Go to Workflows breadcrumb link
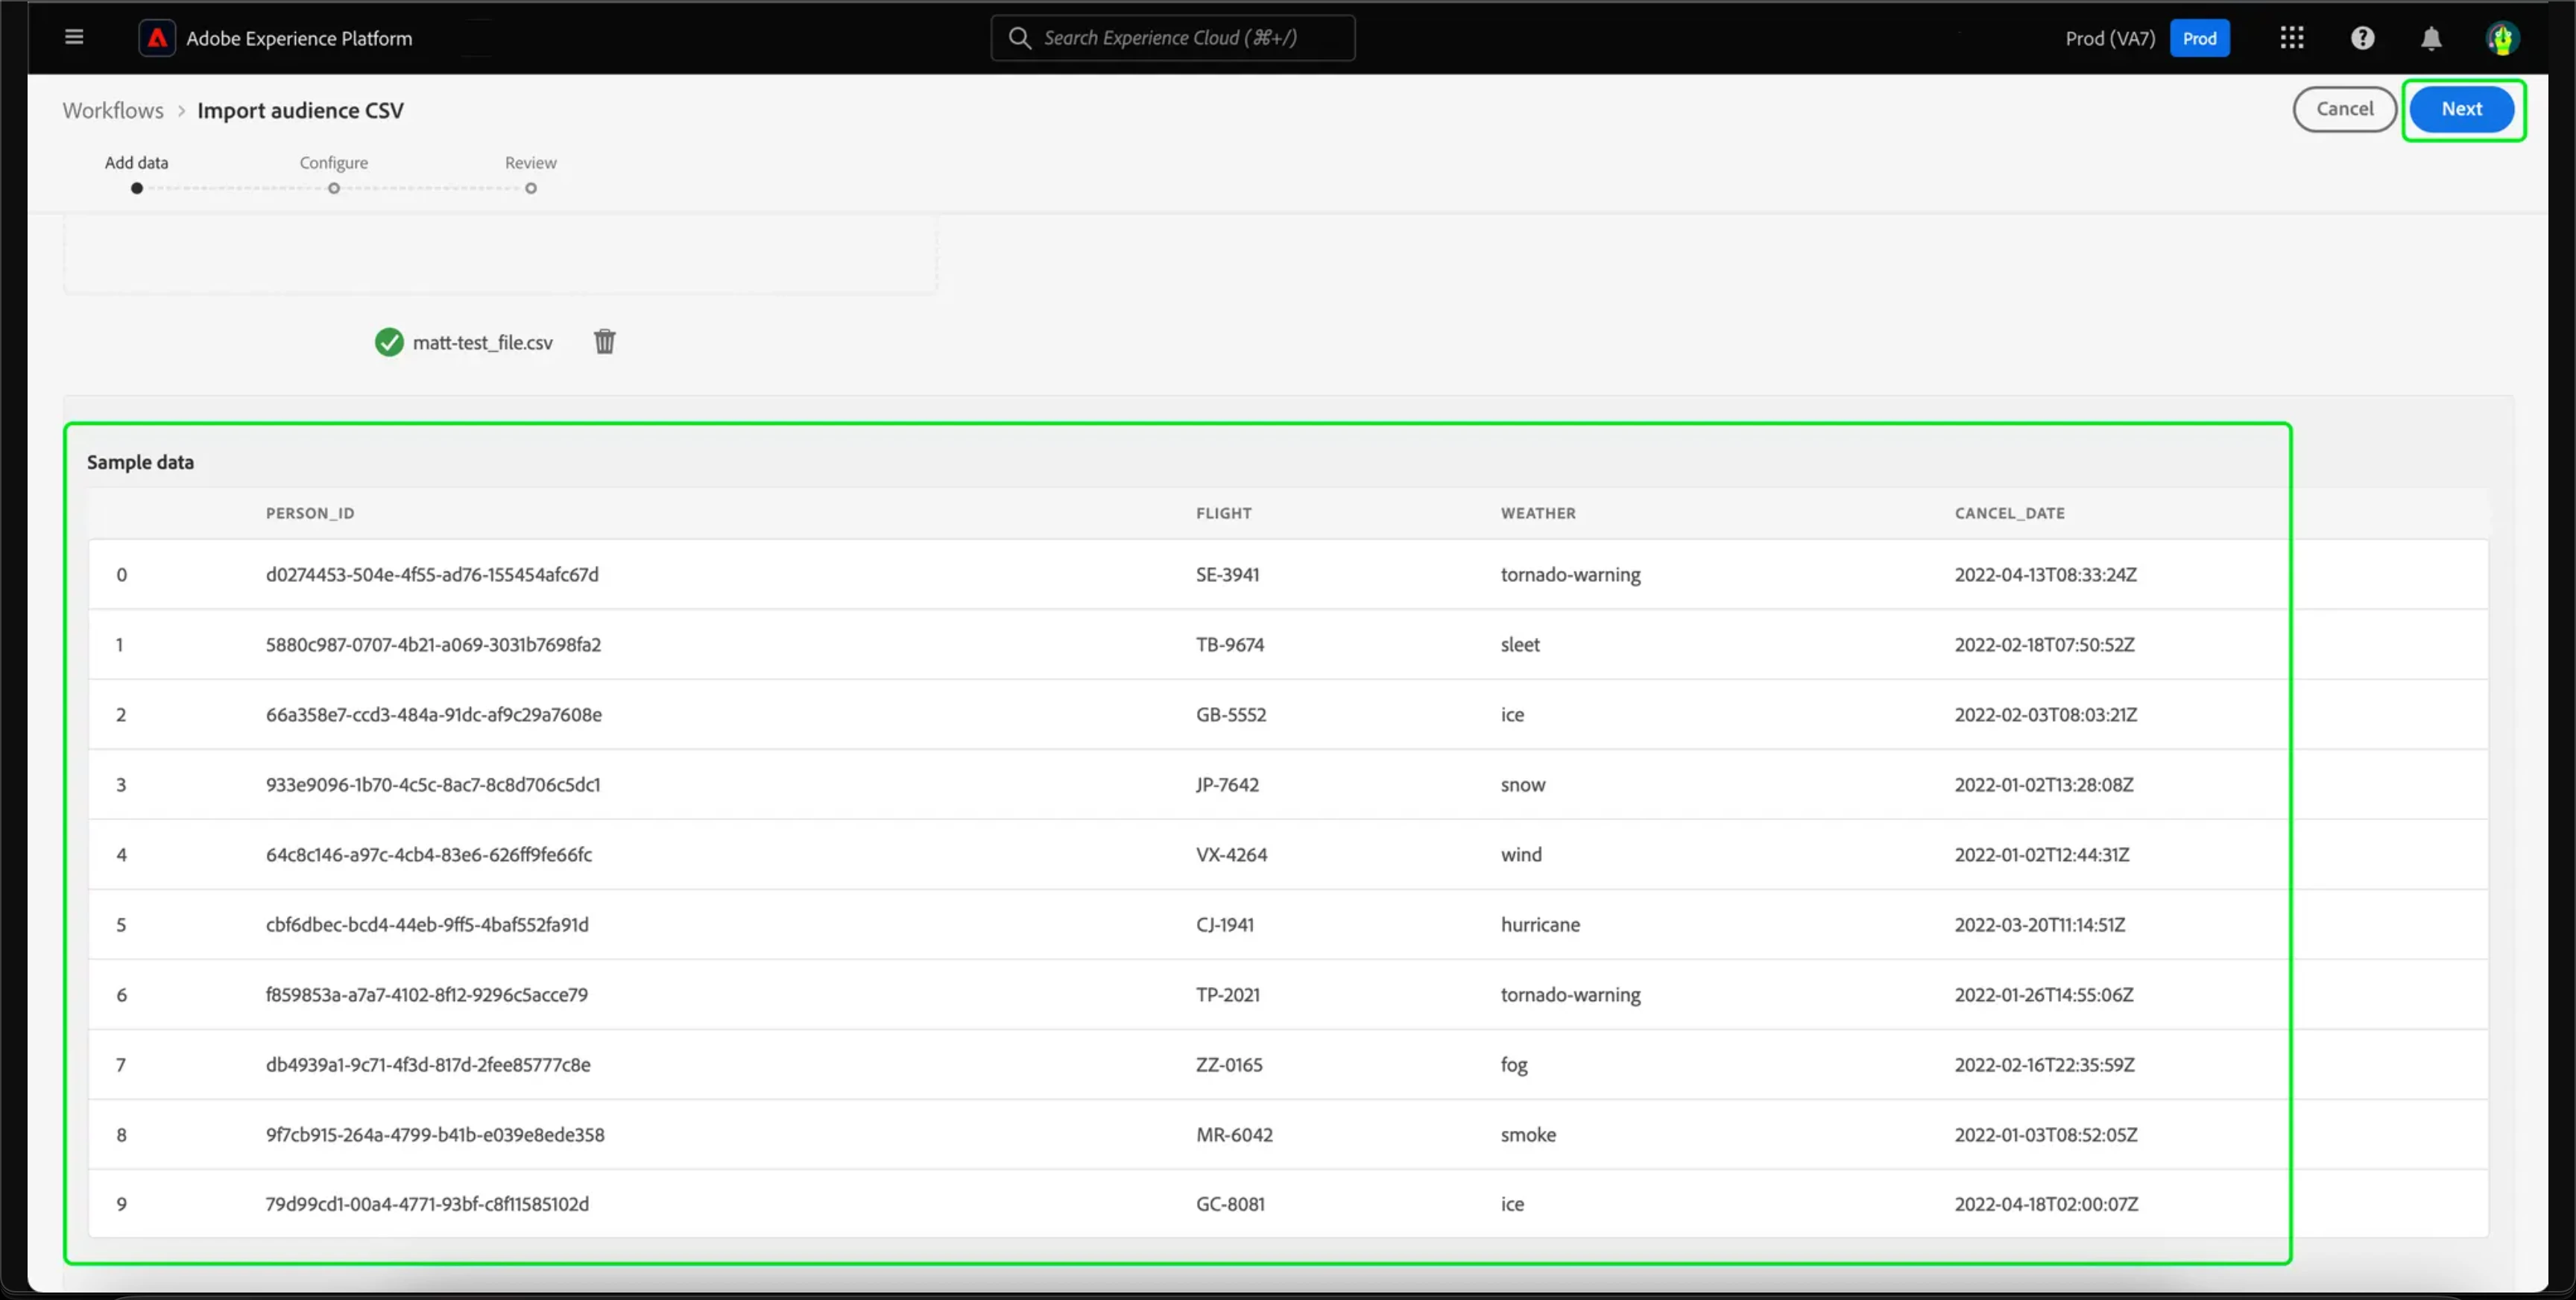2576x1300 pixels. [x=113, y=110]
